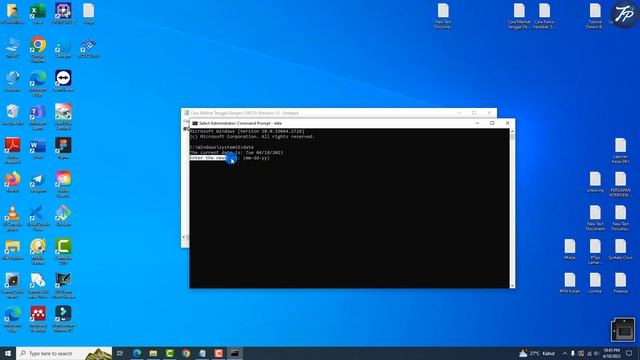Select the Tutorial Darwin text file
Viewport: 640px width, 360px height.
pos(595,16)
